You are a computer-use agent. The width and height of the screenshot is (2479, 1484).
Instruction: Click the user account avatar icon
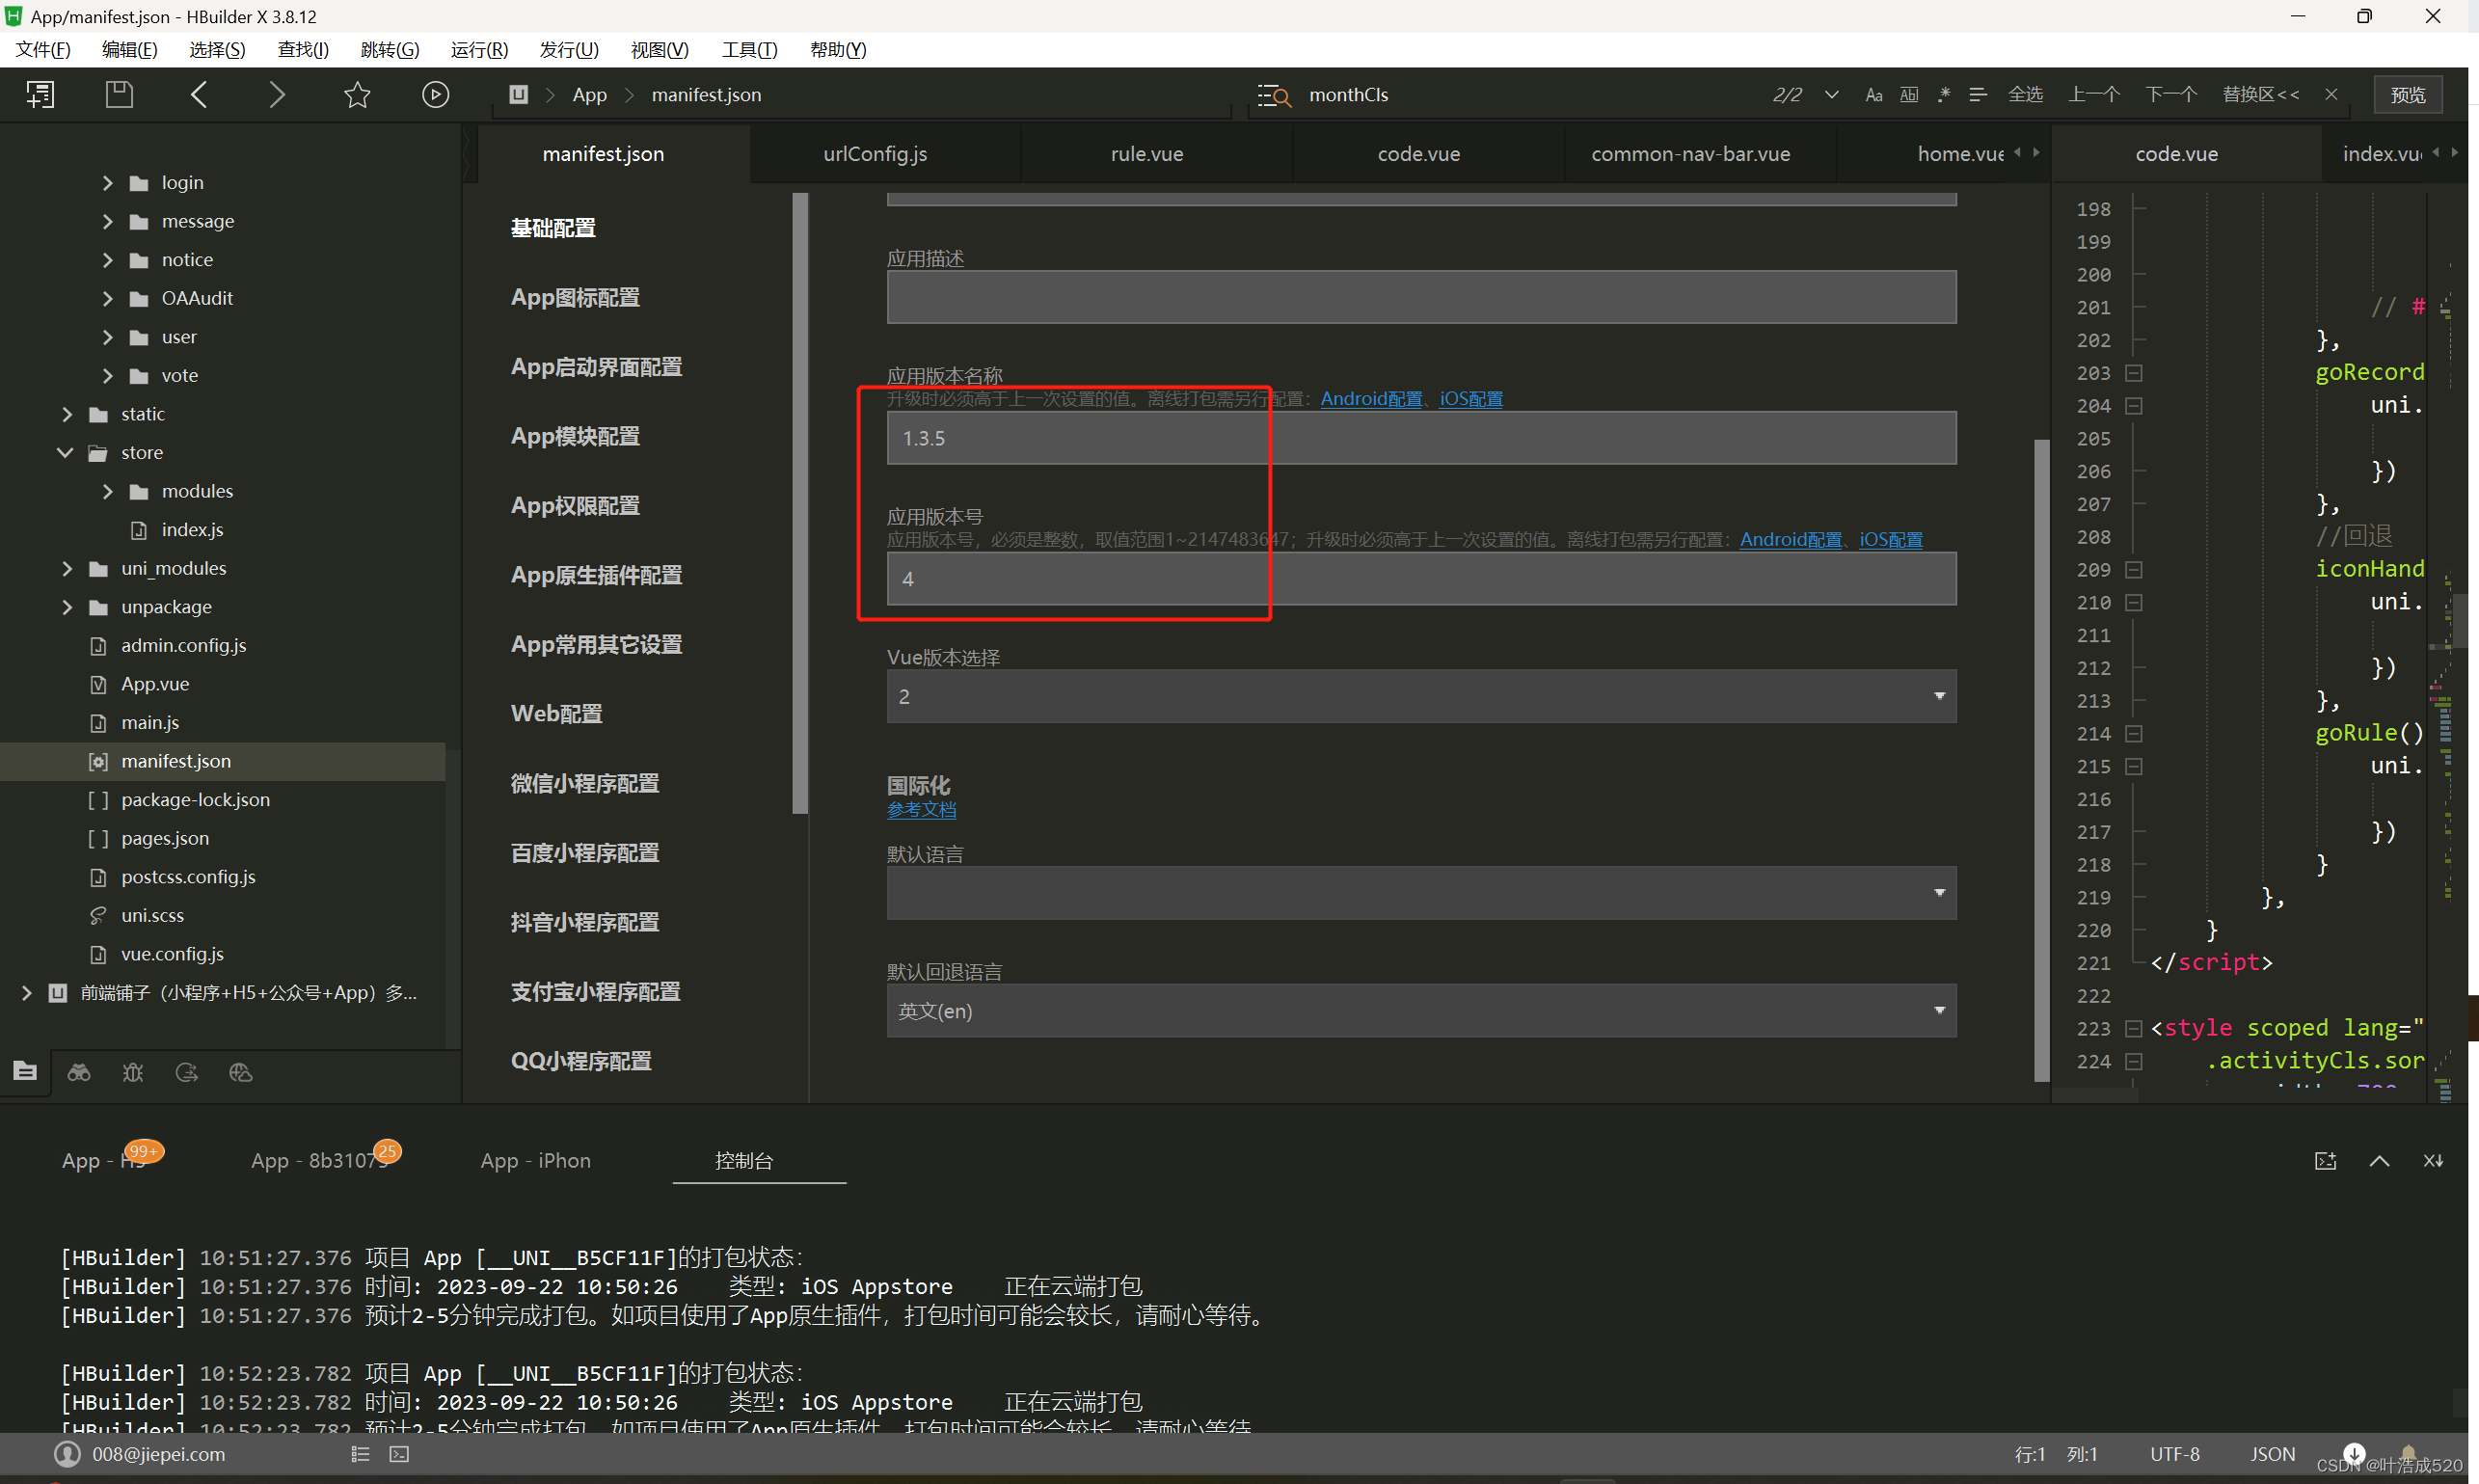[x=67, y=1454]
